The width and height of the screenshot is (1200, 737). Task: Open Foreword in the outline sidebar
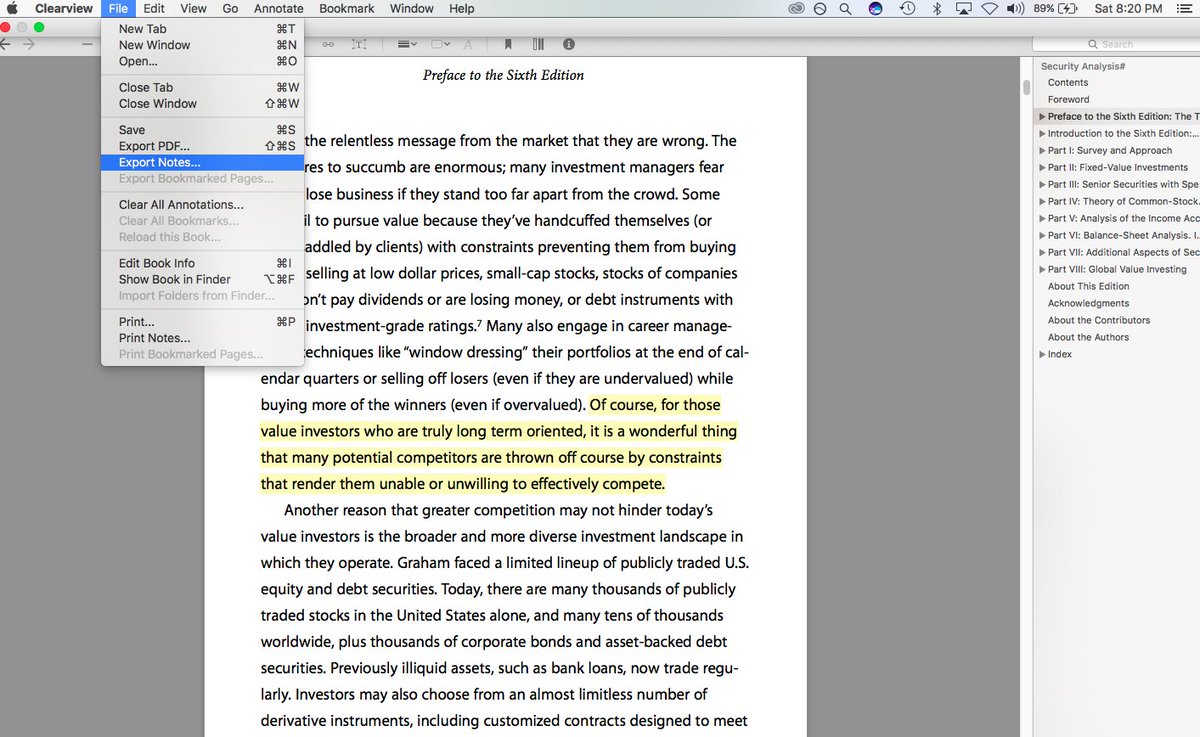[1069, 99]
